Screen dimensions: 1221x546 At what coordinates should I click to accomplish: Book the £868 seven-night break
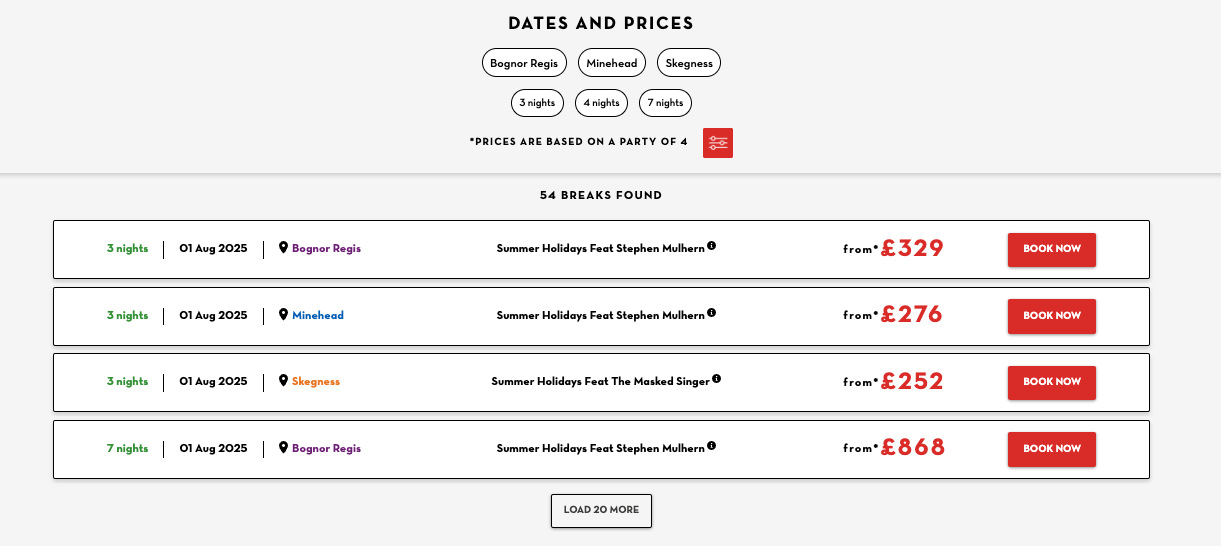(1052, 449)
